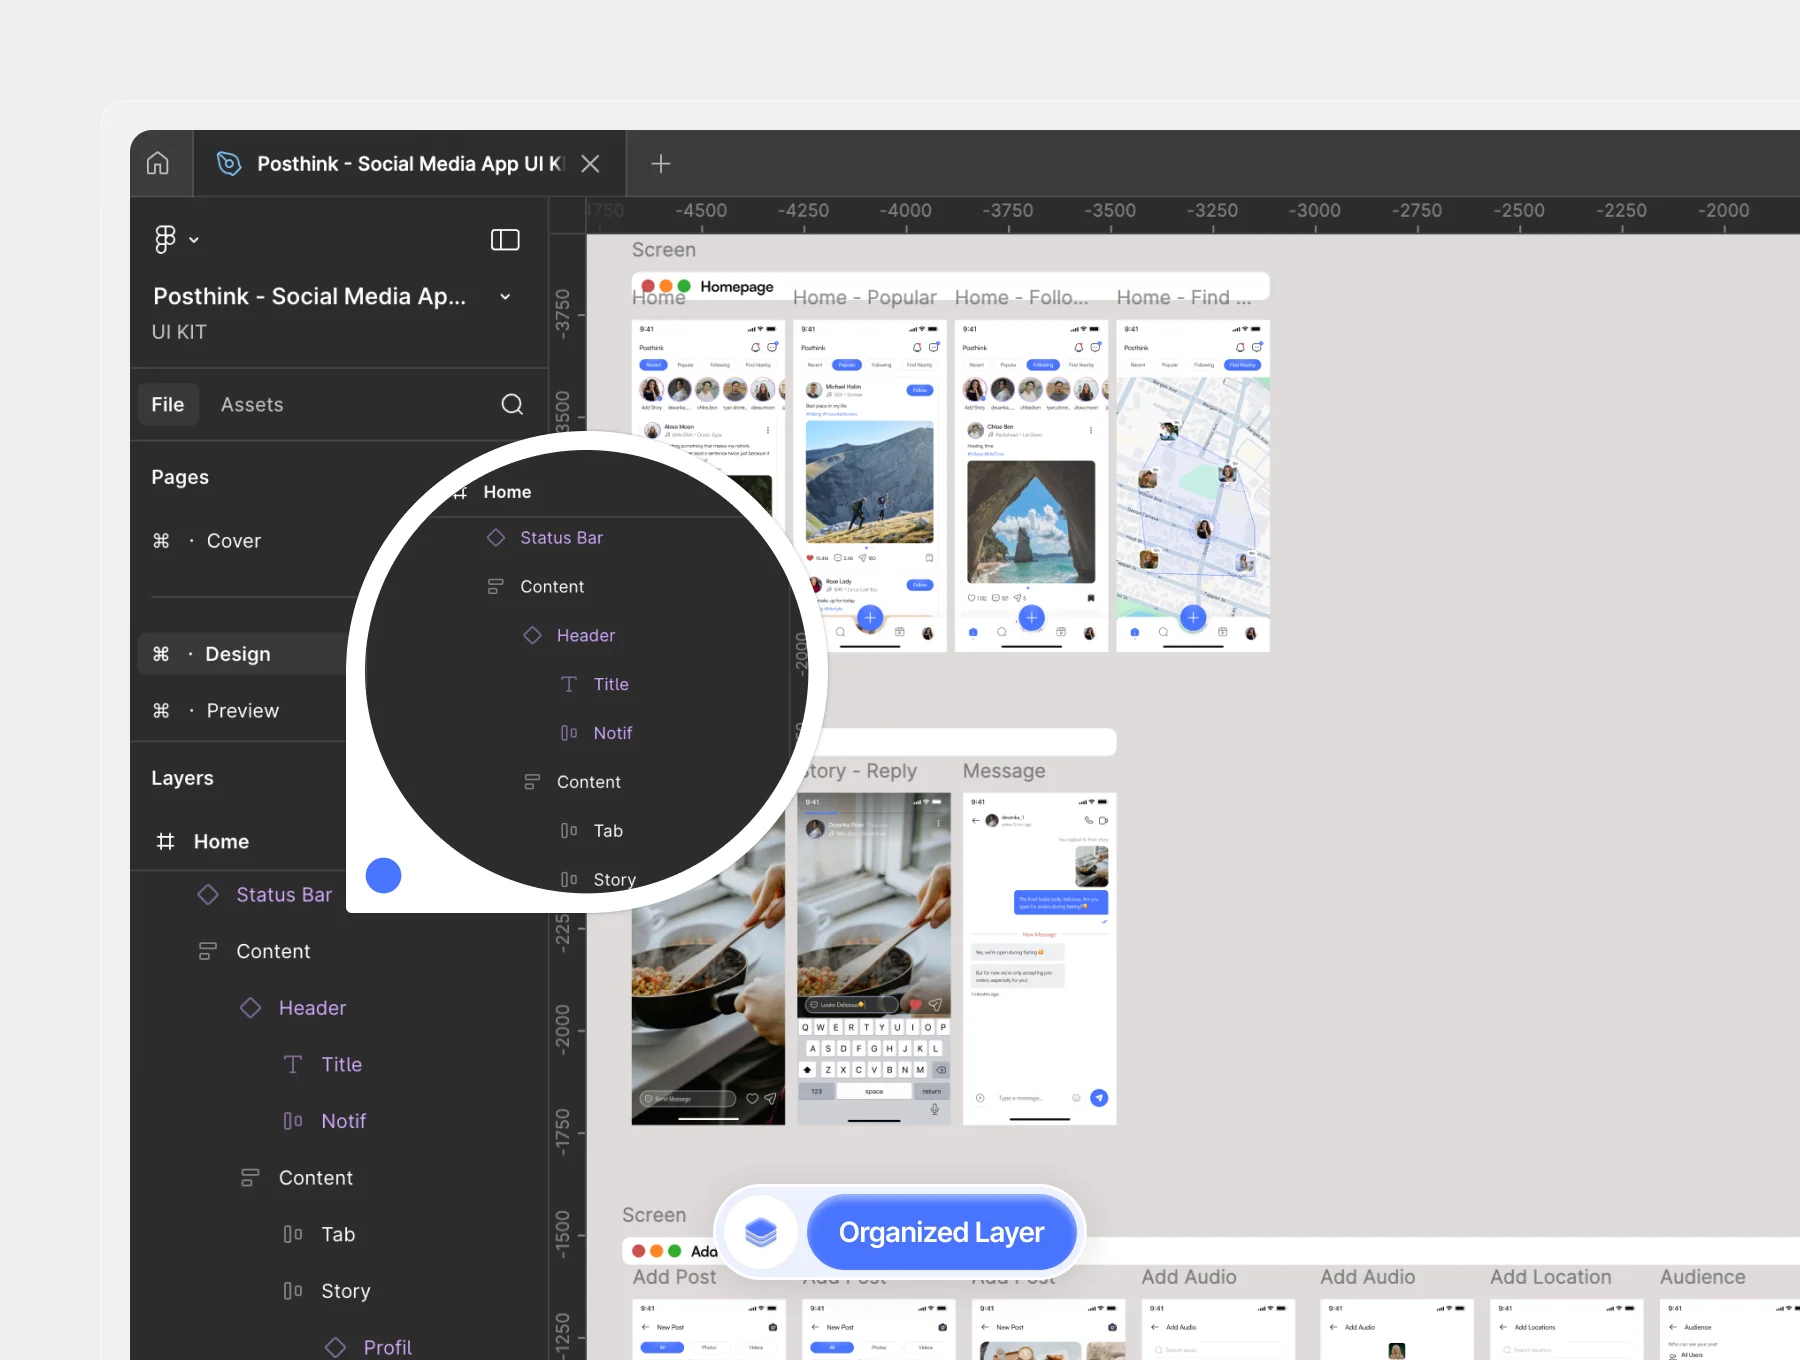
Task: Add a new tab with plus
Action: (660, 163)
